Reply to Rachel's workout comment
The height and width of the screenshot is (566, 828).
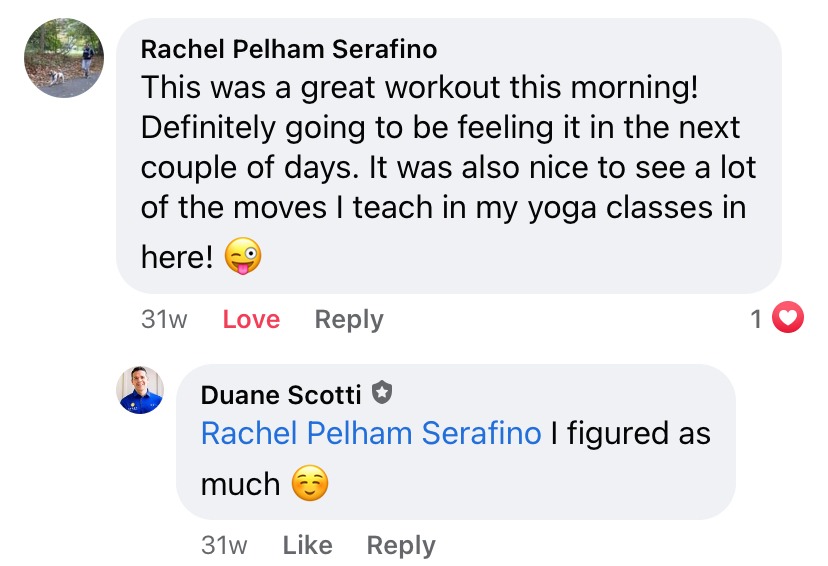[348, 320]
